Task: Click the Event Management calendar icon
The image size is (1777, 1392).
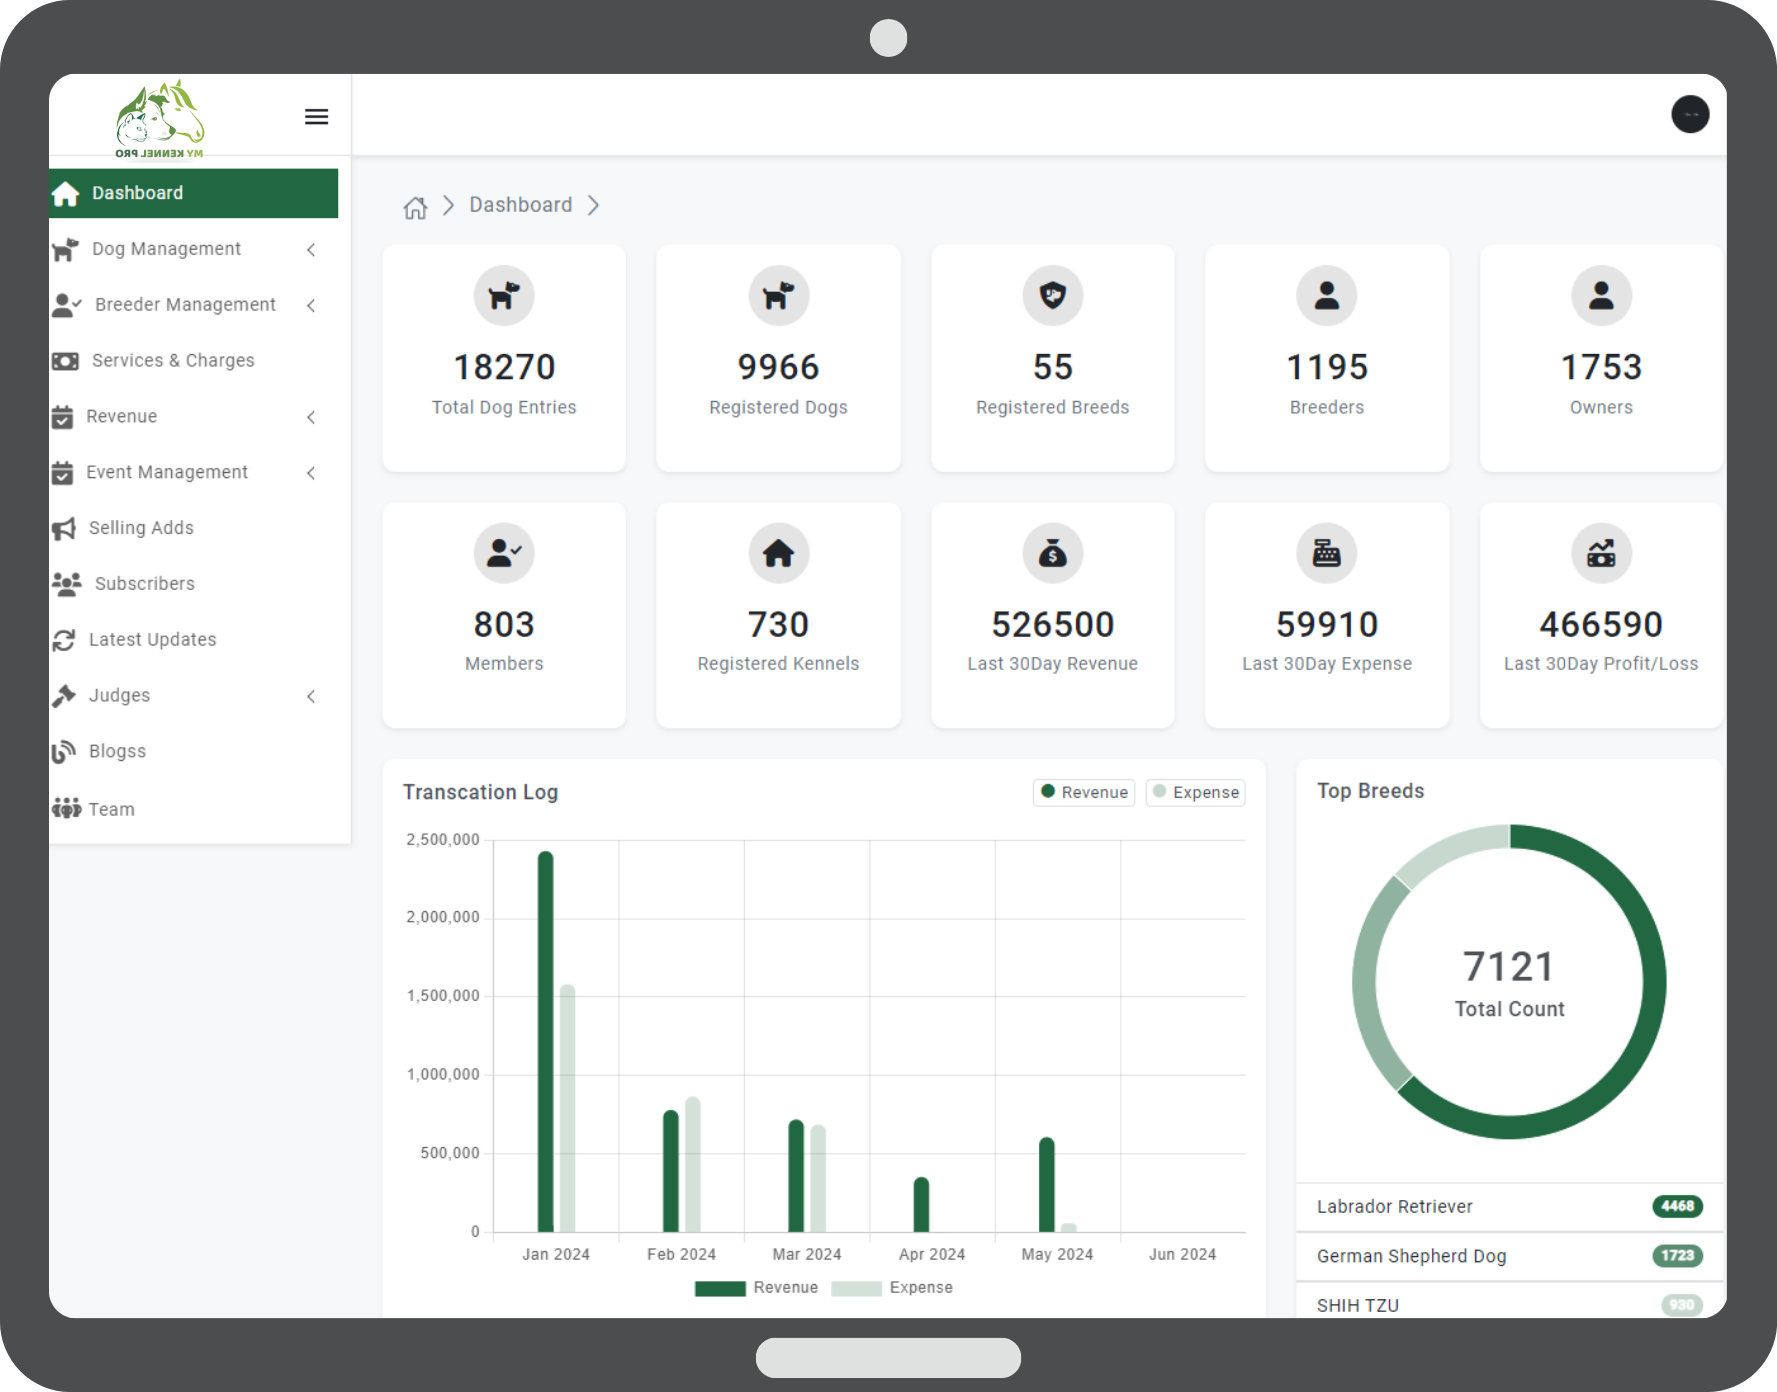Action: tap(62, 473)
